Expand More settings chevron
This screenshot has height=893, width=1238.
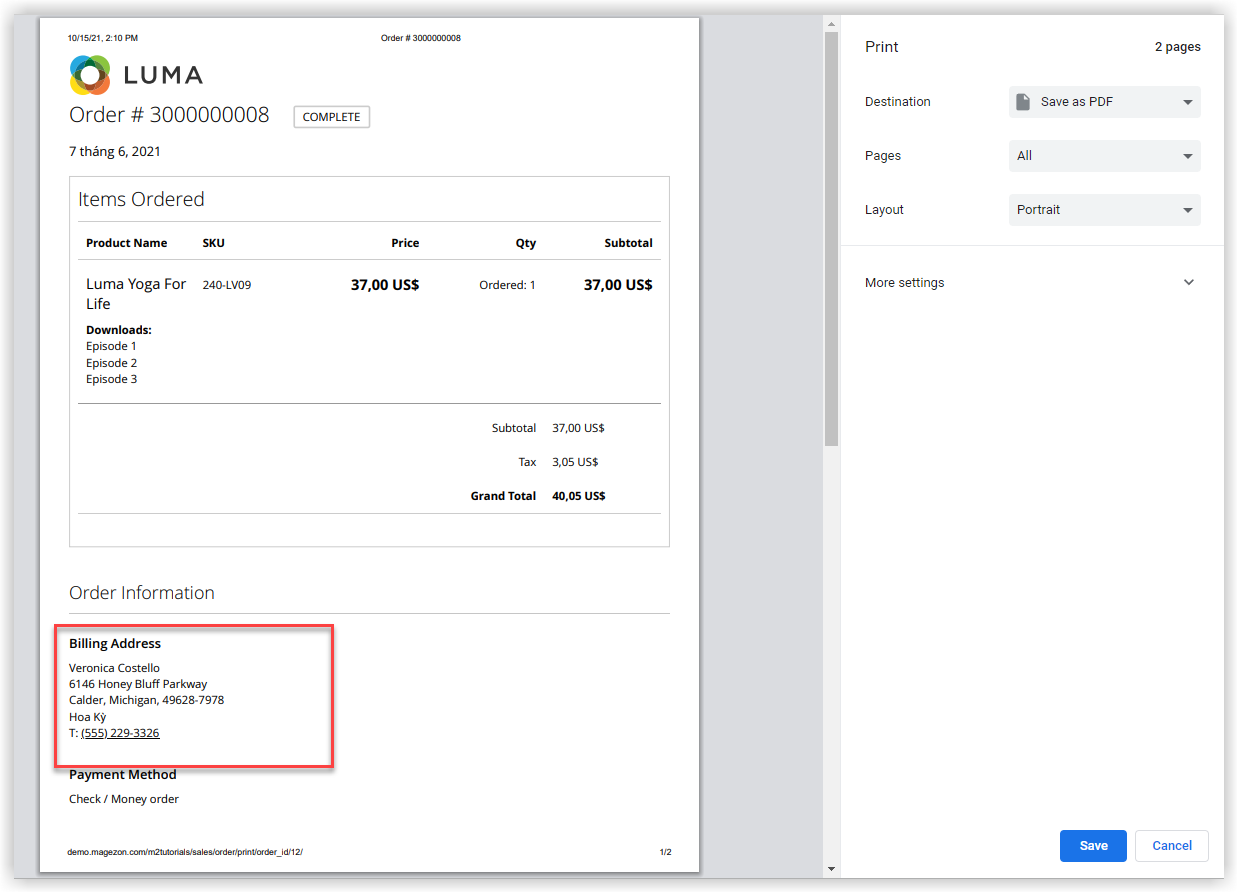click(1188, 283)
